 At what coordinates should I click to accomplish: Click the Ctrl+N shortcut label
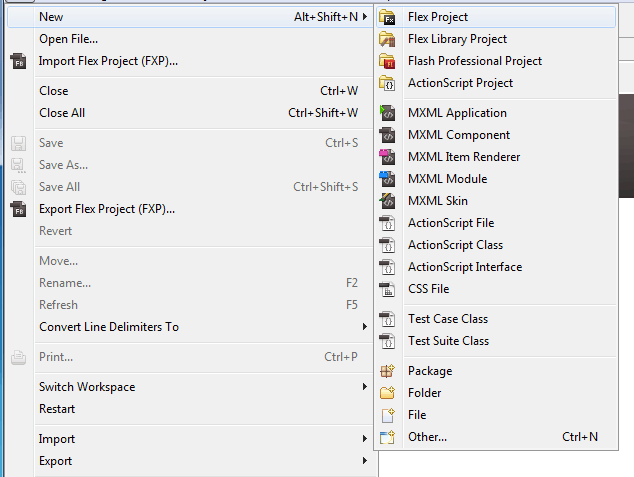pos(580,437)
